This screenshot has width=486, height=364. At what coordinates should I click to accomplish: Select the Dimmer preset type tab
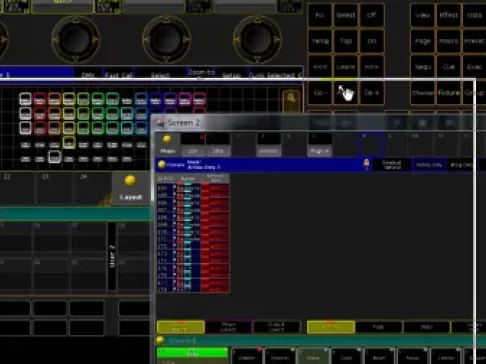[247, 357]
